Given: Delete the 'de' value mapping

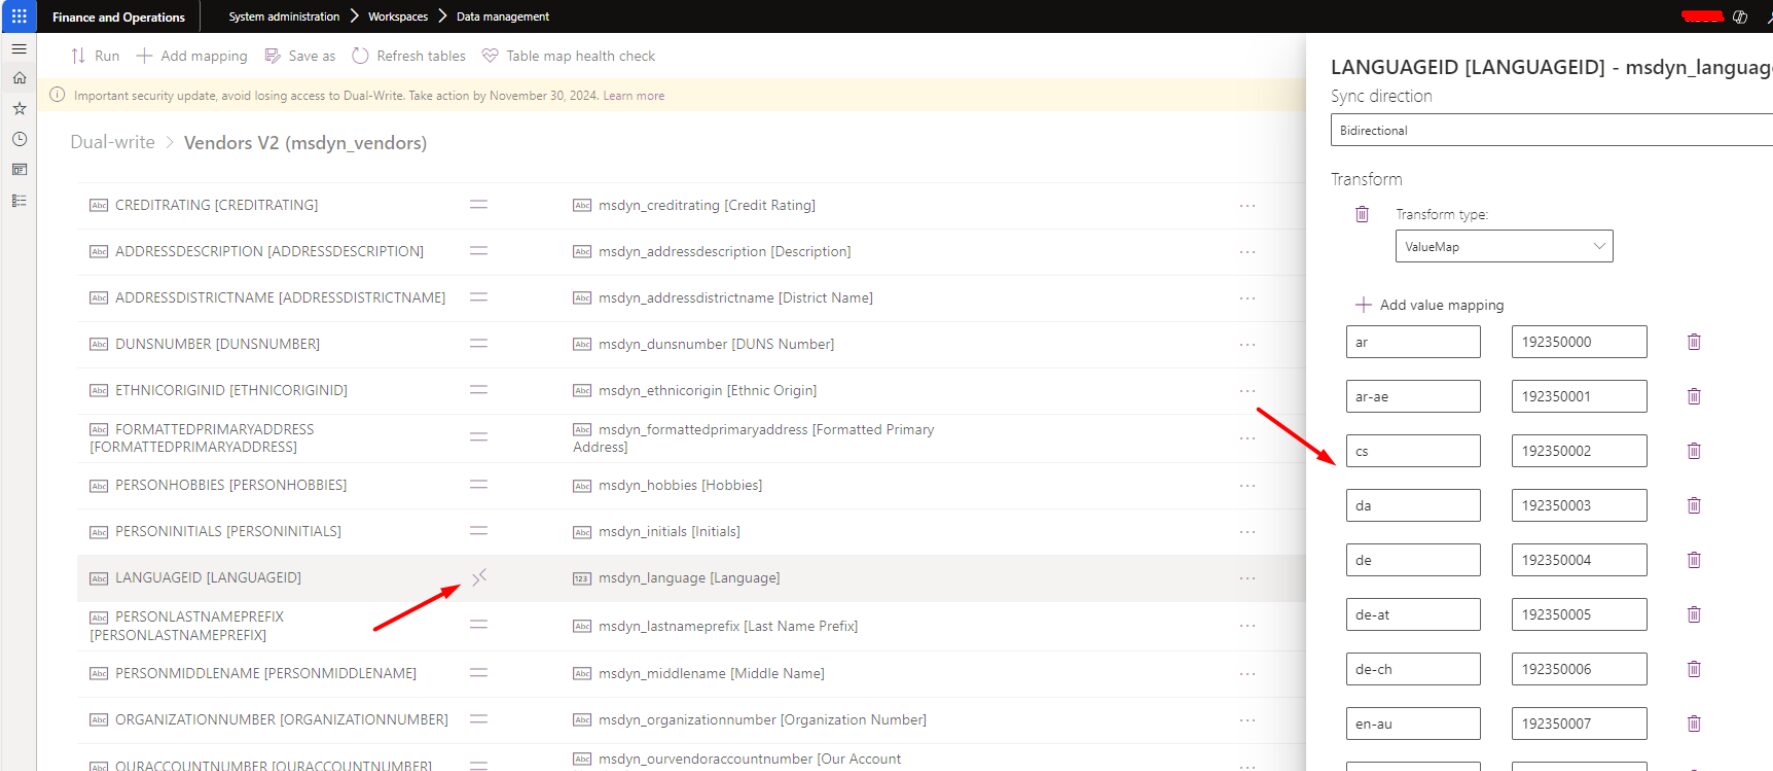Looking at the screenshot, I should pyautogui.click(x=1694, y=560).
